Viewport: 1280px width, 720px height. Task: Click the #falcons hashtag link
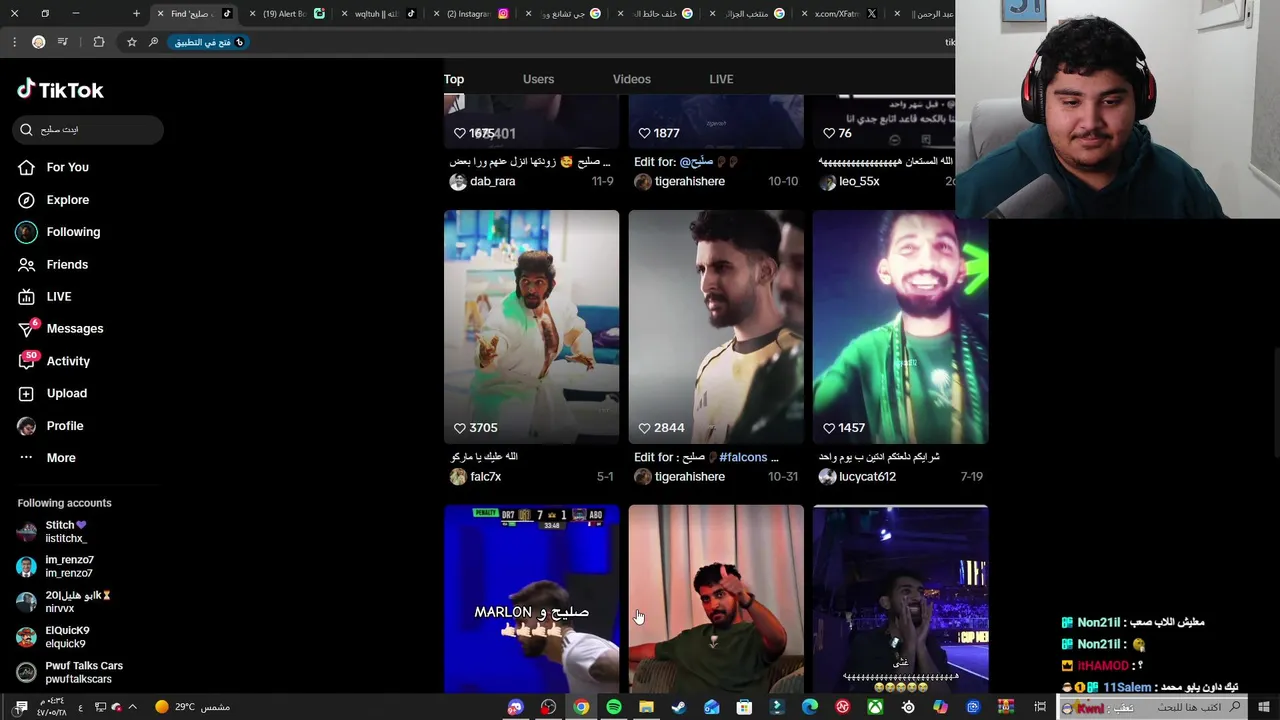[743, 457]
